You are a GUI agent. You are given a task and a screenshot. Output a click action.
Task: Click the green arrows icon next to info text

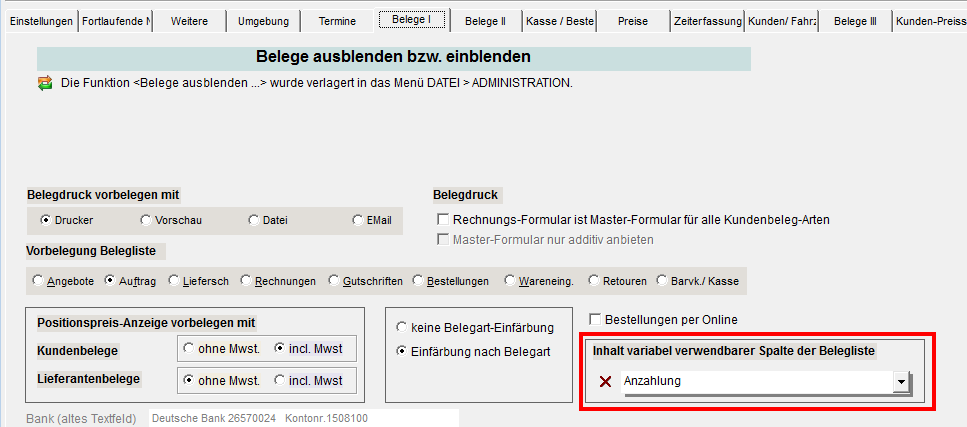tap(45, 83)
